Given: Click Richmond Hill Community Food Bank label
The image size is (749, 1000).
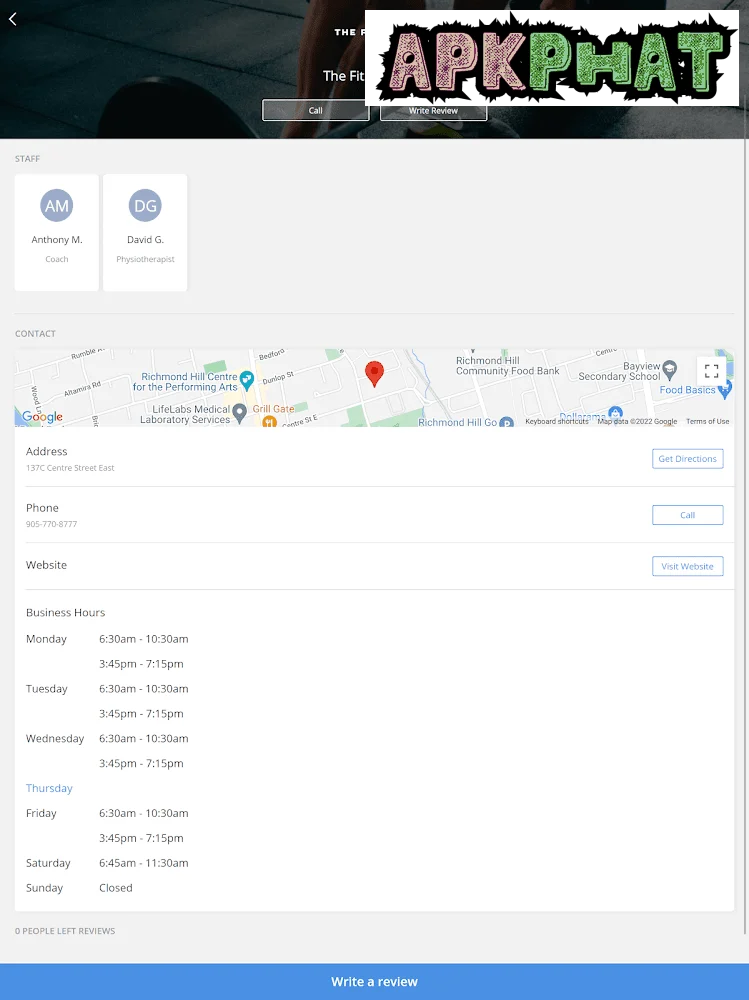Looking at the screenshot, I should (x=507, y=365).
